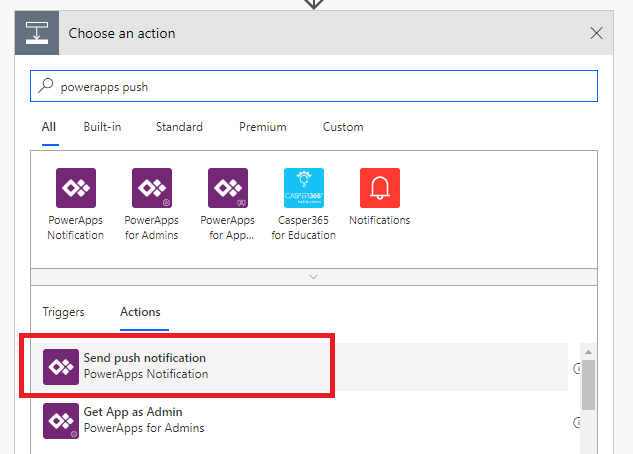Screen dimensions: 633x454
Task: Click the Choose an action title text
Action: tap(122, 33)
